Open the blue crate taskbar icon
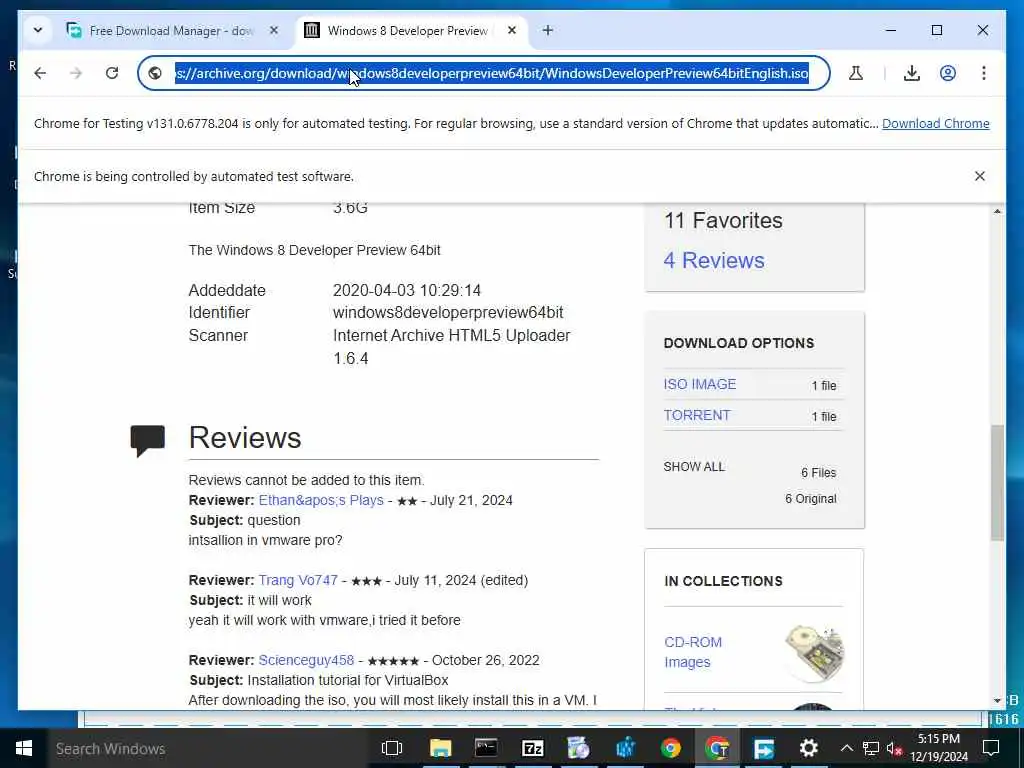1024x768 pixels. [x=625, y=748]
